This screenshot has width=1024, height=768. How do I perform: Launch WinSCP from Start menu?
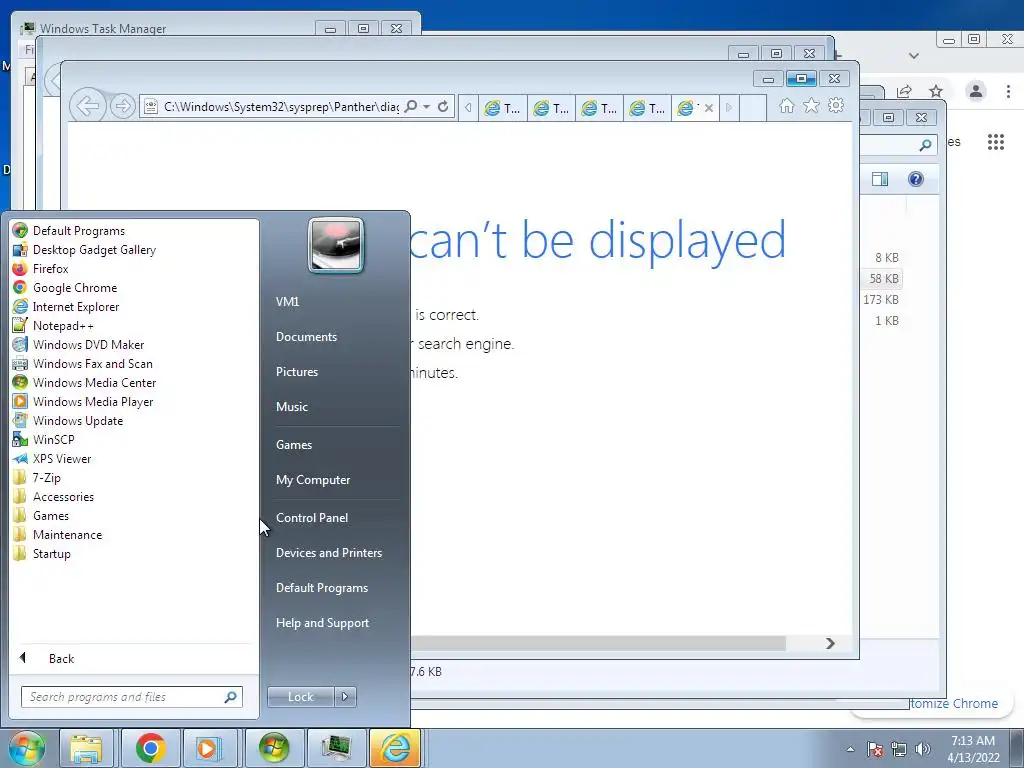click(x=54, y=439)
